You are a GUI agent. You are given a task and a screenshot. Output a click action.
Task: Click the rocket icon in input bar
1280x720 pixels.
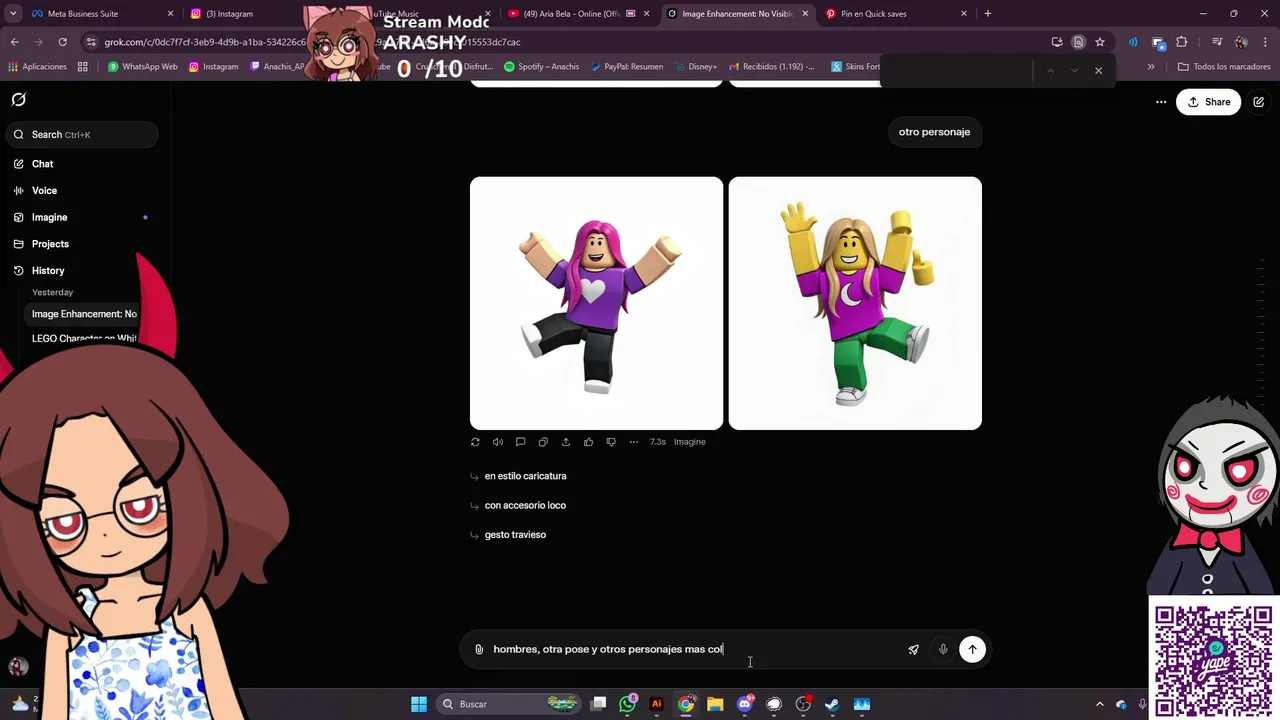click(x=913, y=650)
